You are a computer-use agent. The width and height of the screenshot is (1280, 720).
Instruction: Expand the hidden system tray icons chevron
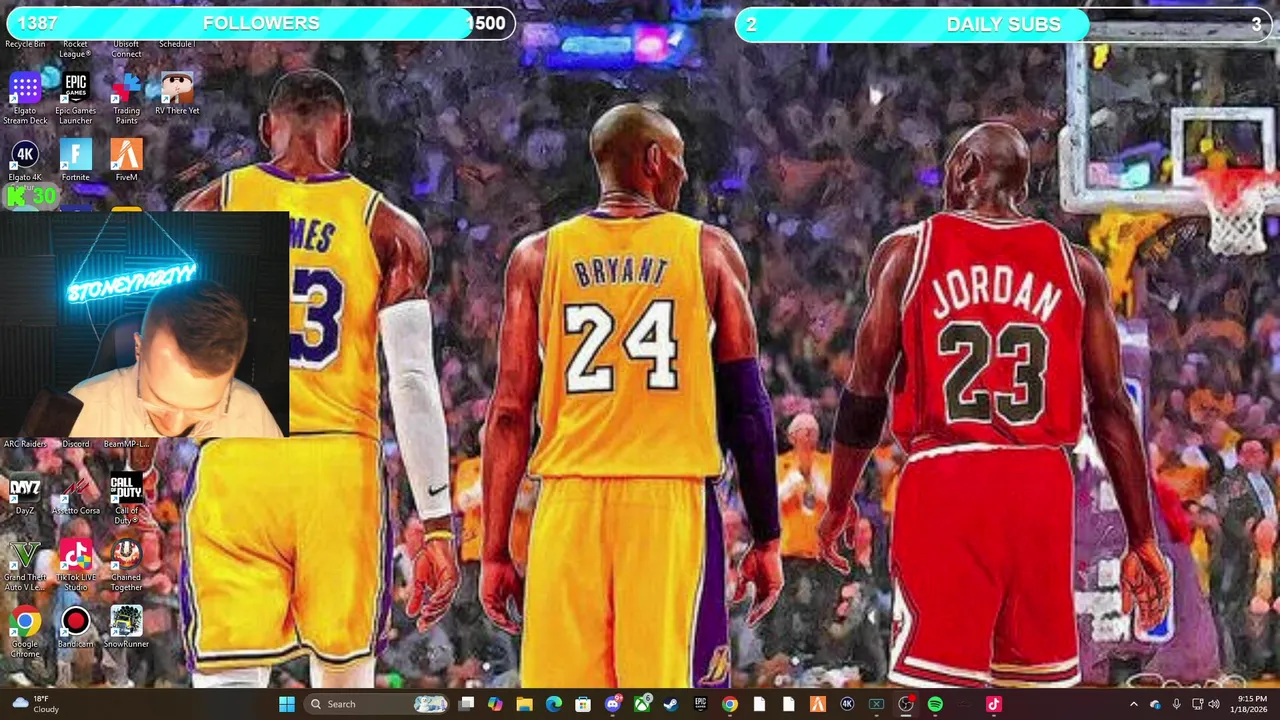point(1133,704)
